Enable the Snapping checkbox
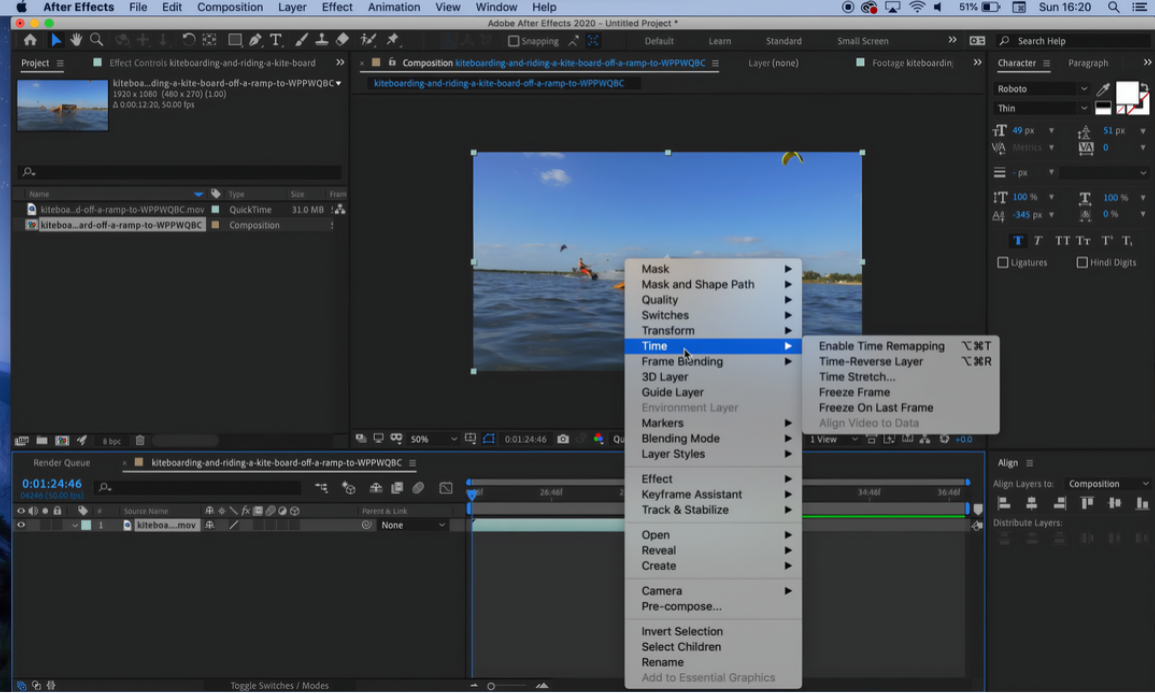This screenshot has height=693, width=1155. tap(513, 41)
